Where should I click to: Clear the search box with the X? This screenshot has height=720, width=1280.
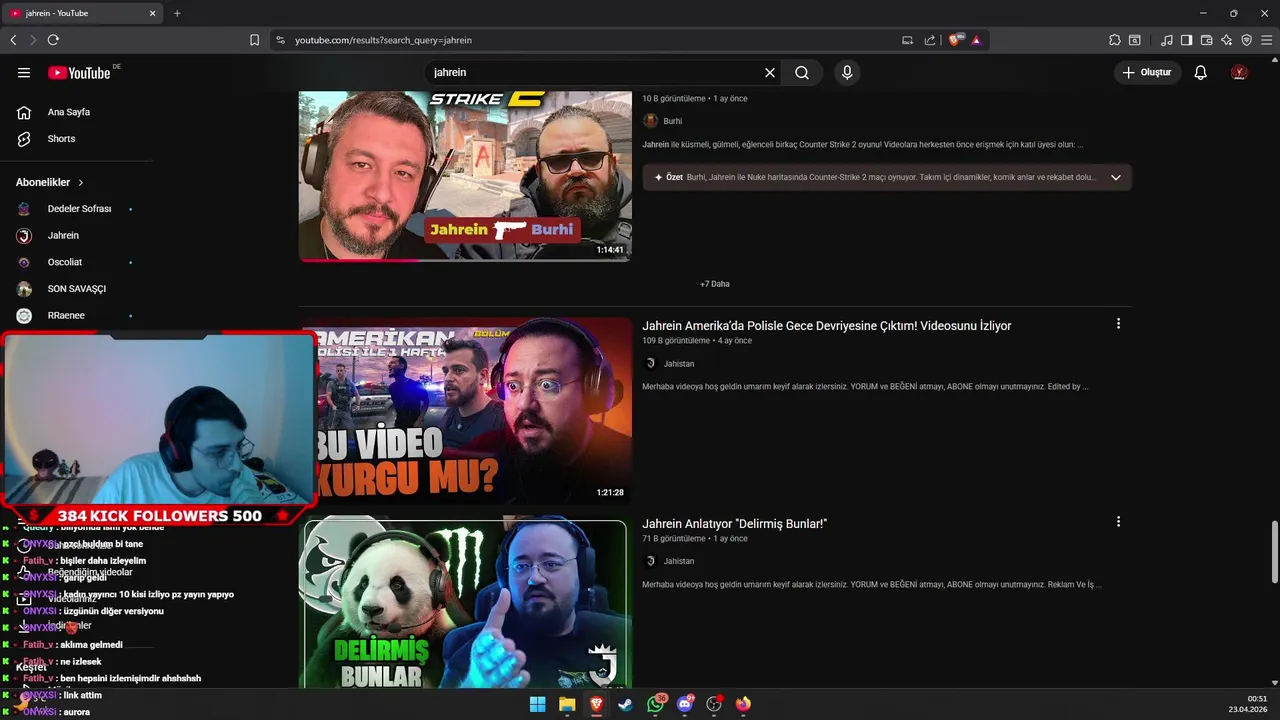770,72
